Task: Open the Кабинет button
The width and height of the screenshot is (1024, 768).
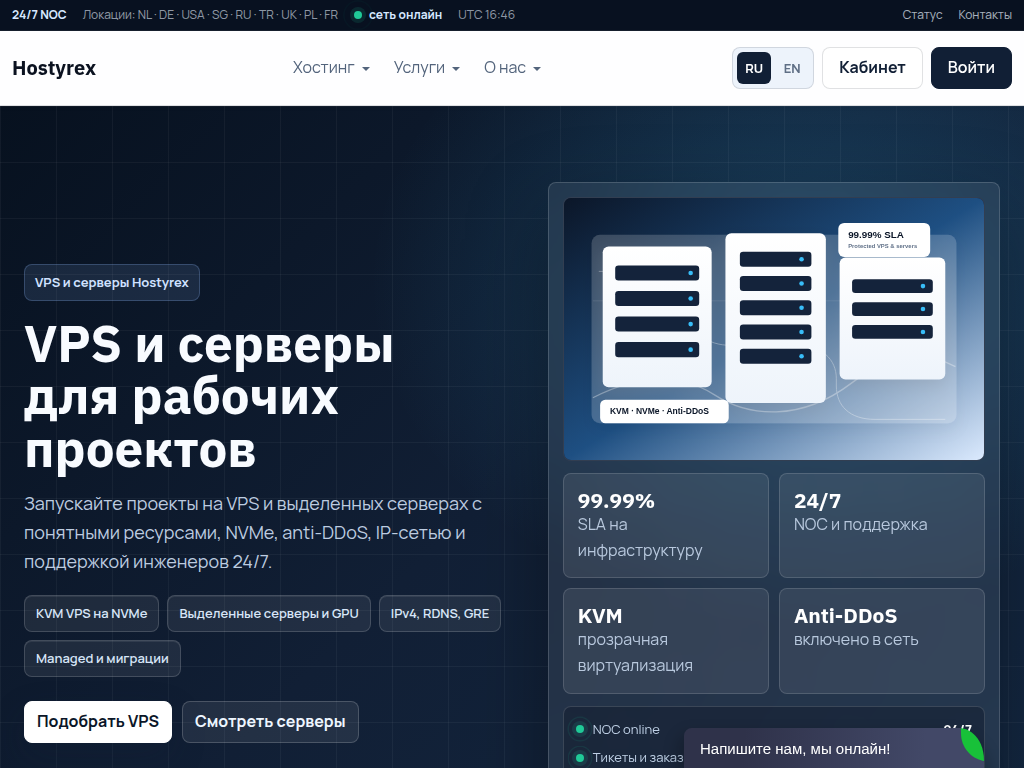Action: click(x=872, y=68)
